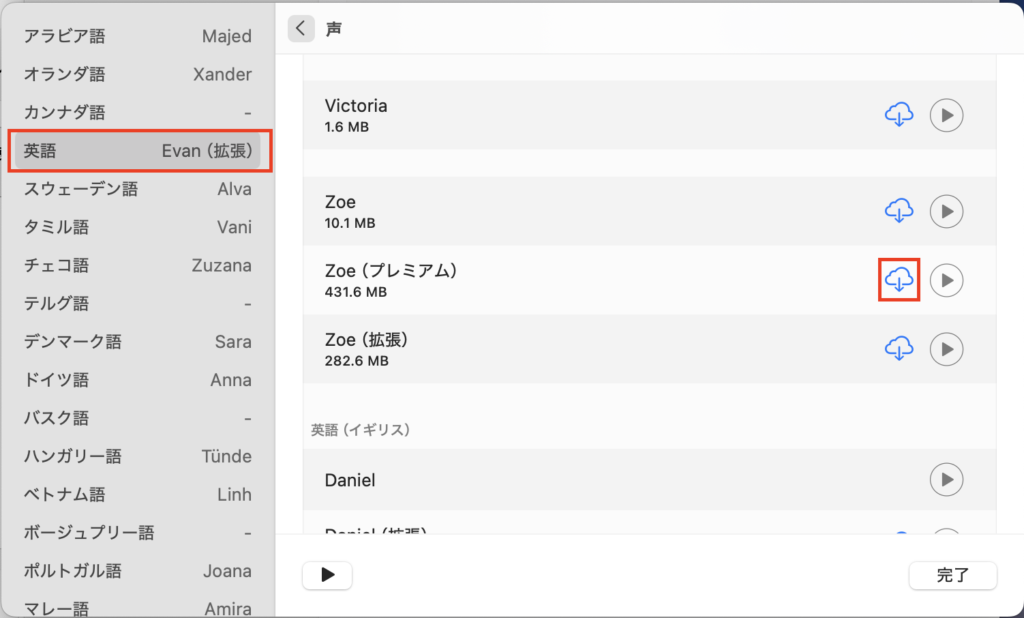Screen dimensions: 1024x618
Task: Play the Daniel voice sample
Action: [x=946, y=480]
